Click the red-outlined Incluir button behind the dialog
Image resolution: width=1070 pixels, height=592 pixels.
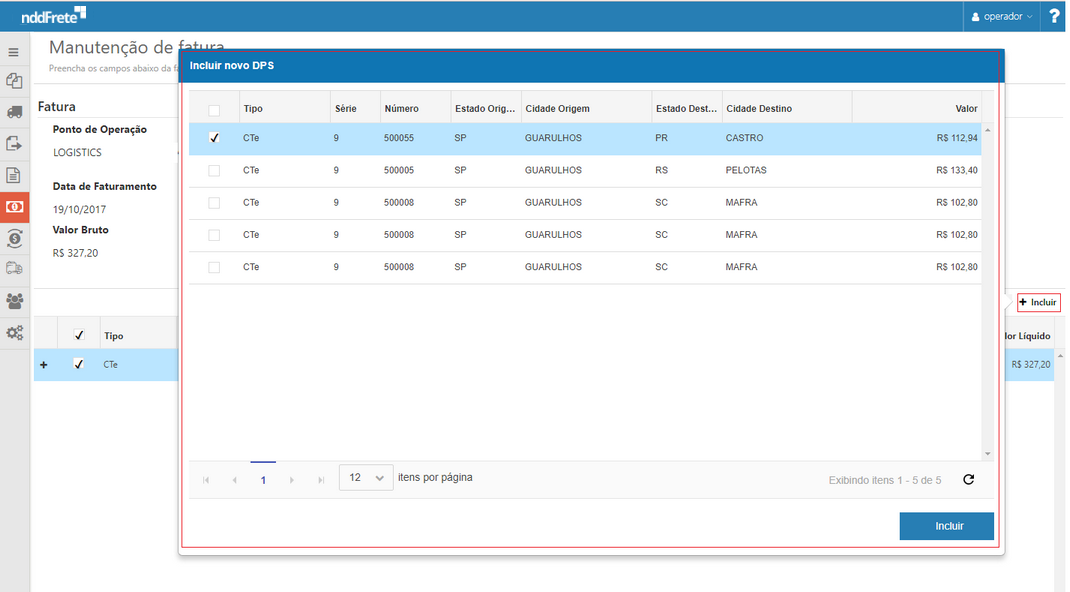pos(1038,302)
